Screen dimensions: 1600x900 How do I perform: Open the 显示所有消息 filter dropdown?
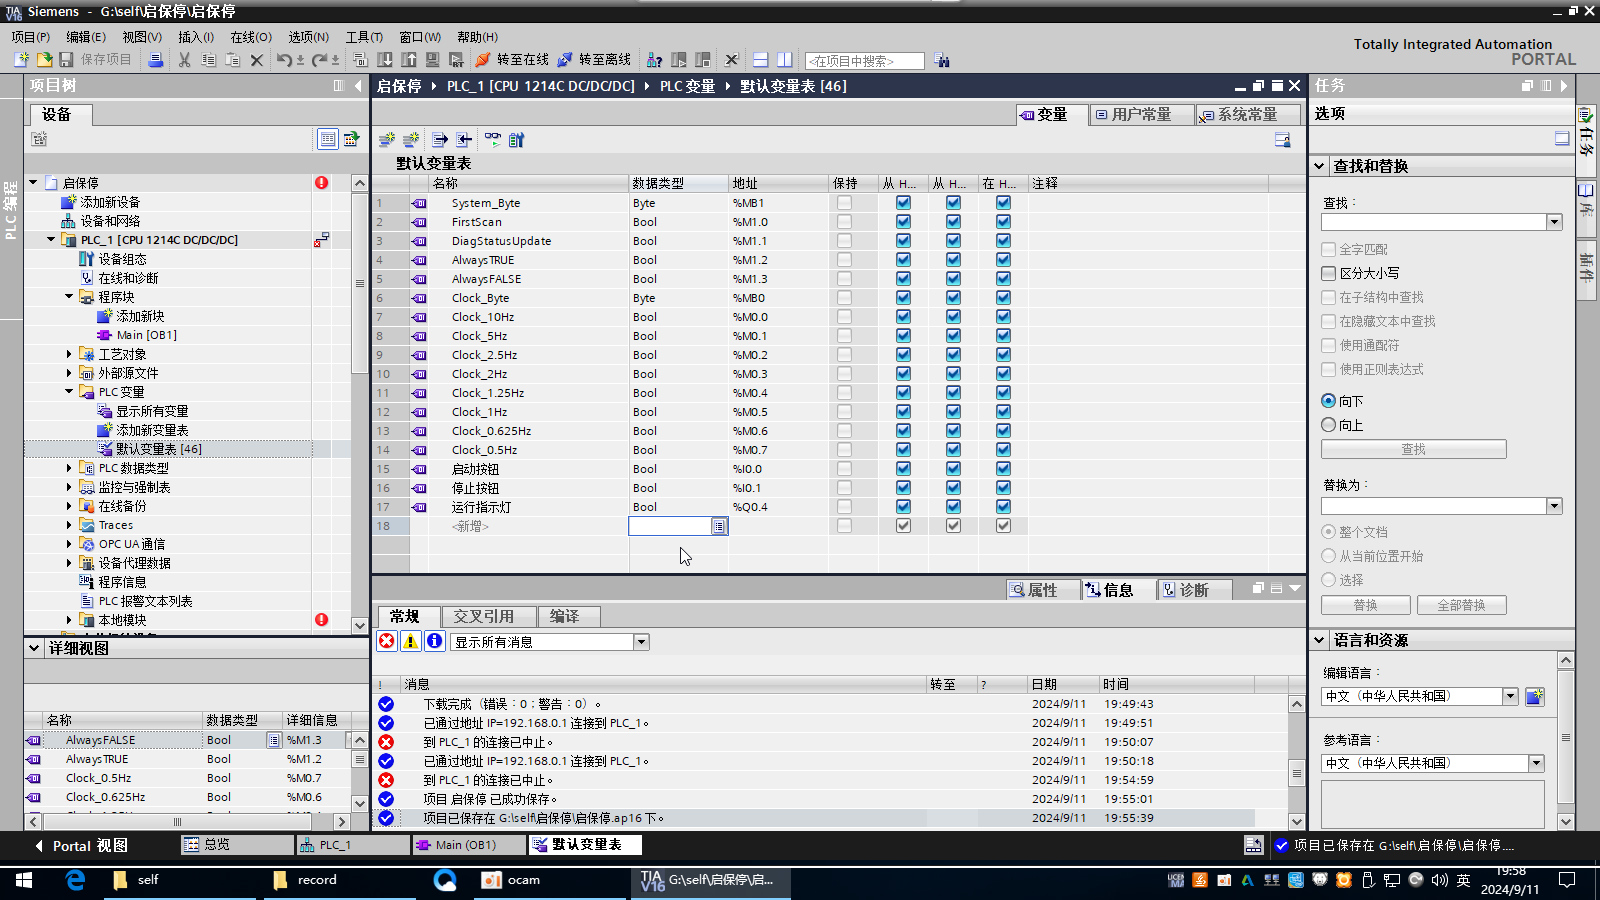[x=642, y=642]
